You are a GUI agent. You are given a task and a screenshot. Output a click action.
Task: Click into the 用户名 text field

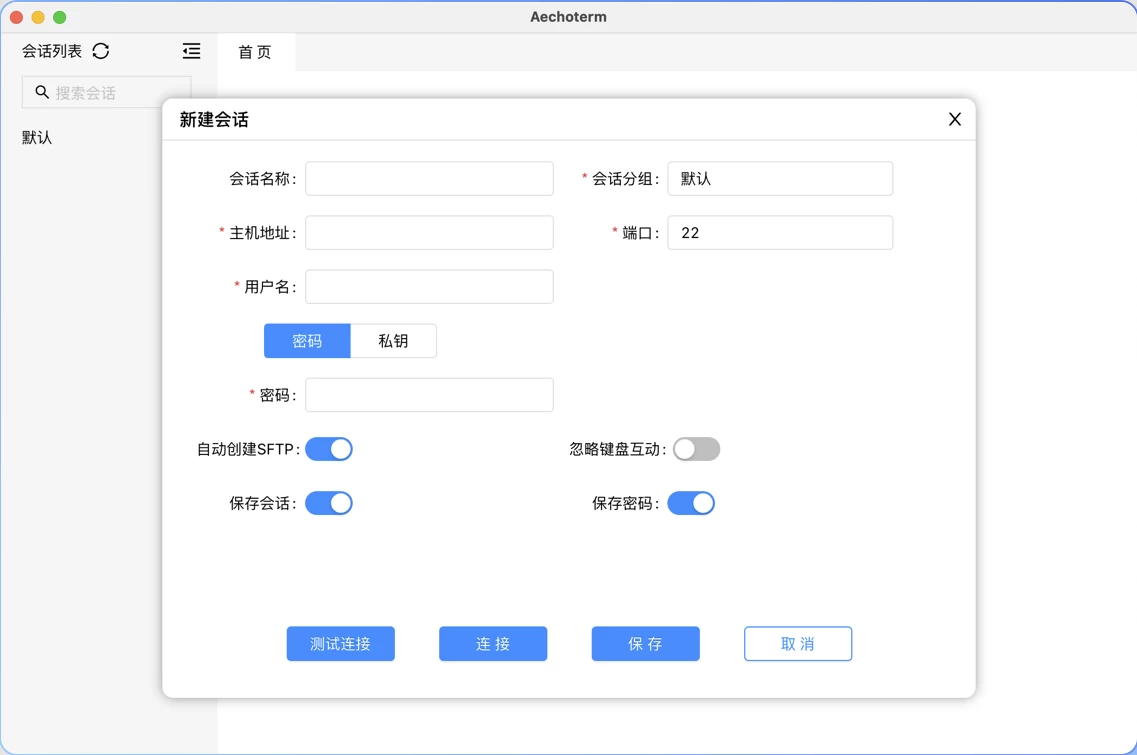pyautogui.click(x=429, y=287)
